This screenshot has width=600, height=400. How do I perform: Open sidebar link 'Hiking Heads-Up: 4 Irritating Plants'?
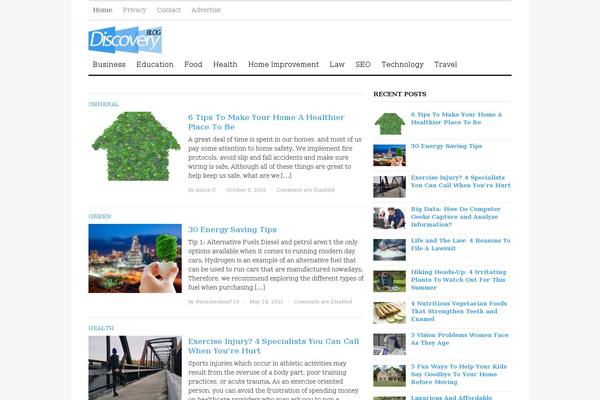tap(458, 279)
